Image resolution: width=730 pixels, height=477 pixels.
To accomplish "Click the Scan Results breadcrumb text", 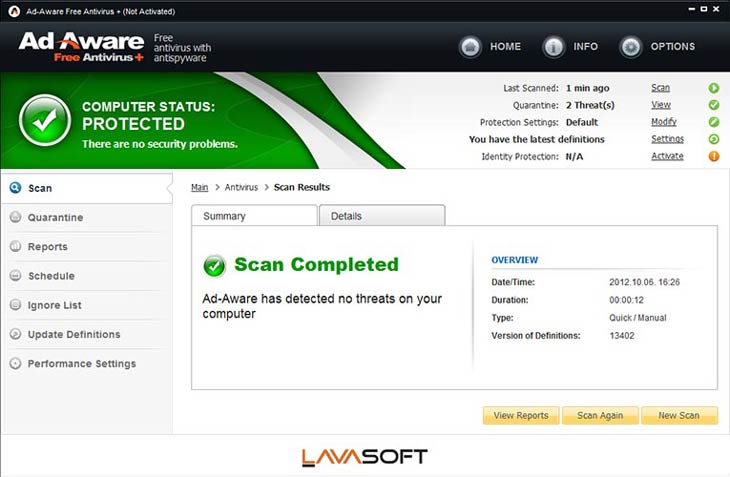I will 302,188.
